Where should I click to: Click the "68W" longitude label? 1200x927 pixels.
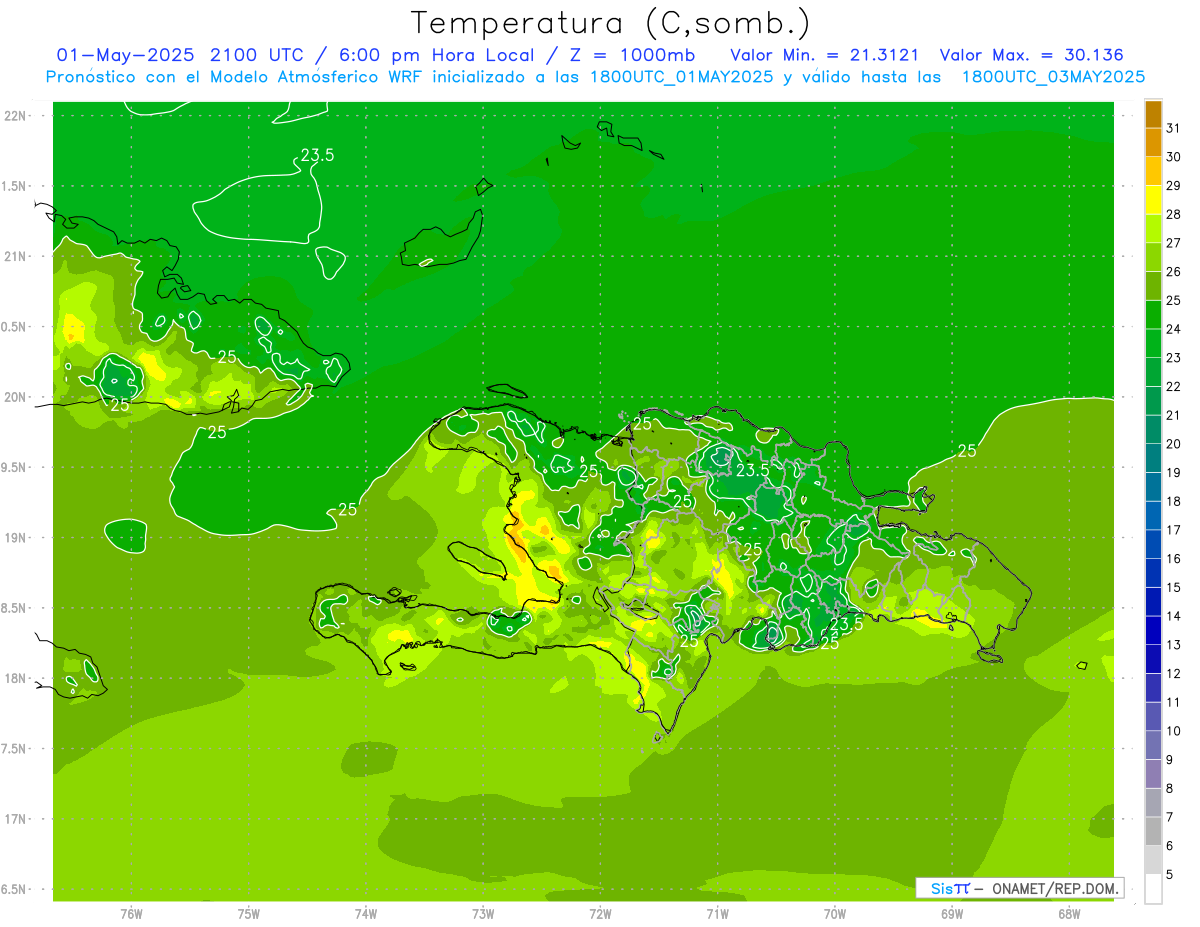1068,914
